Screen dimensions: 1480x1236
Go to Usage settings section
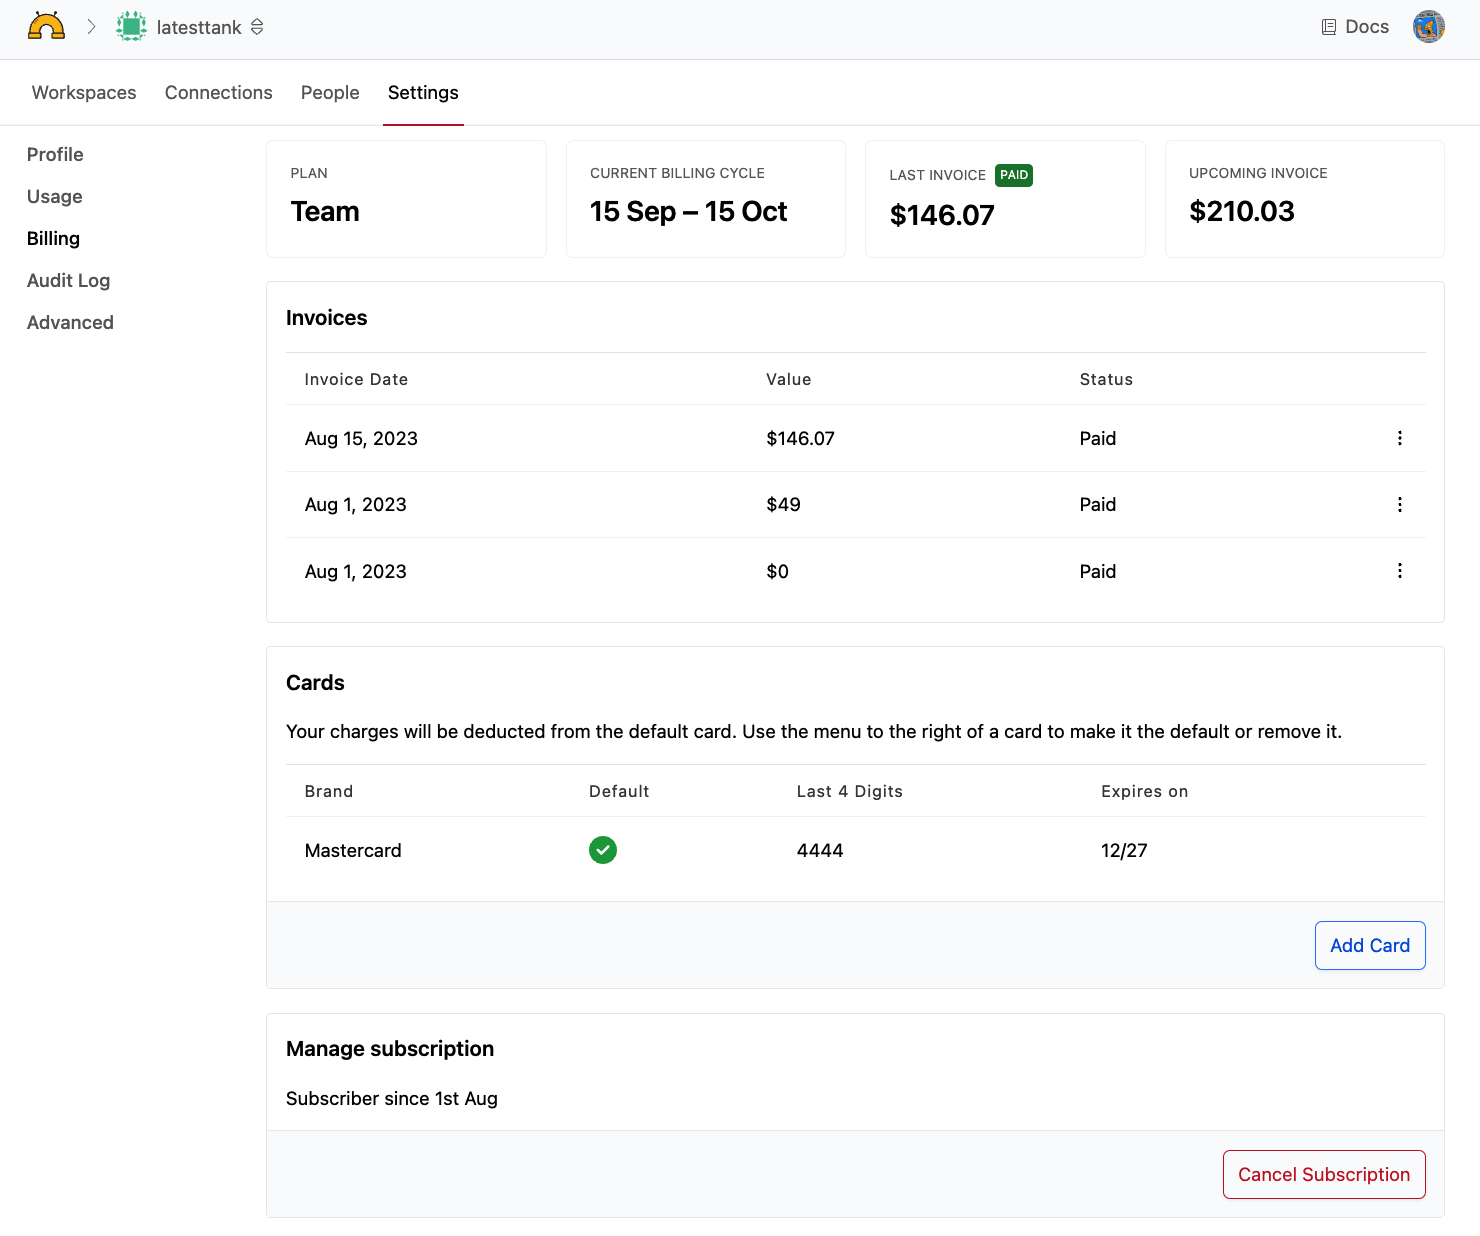click(x=55, y=197)
